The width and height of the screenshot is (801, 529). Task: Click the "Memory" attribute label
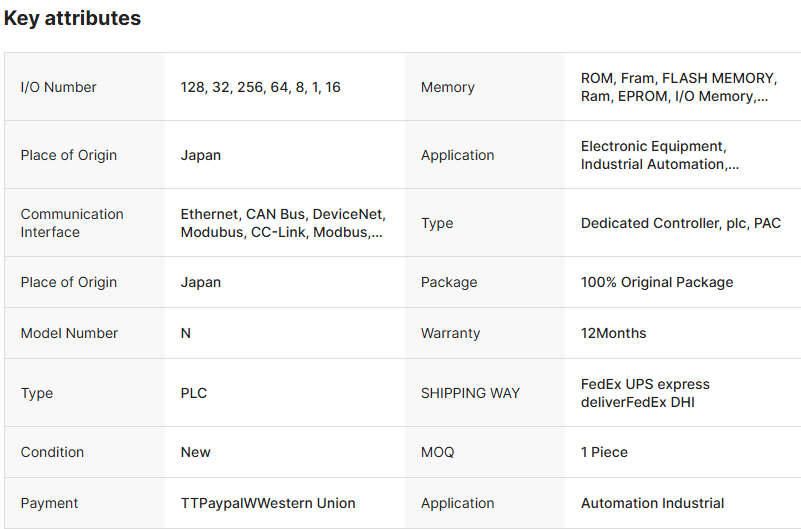click(447, 87)
